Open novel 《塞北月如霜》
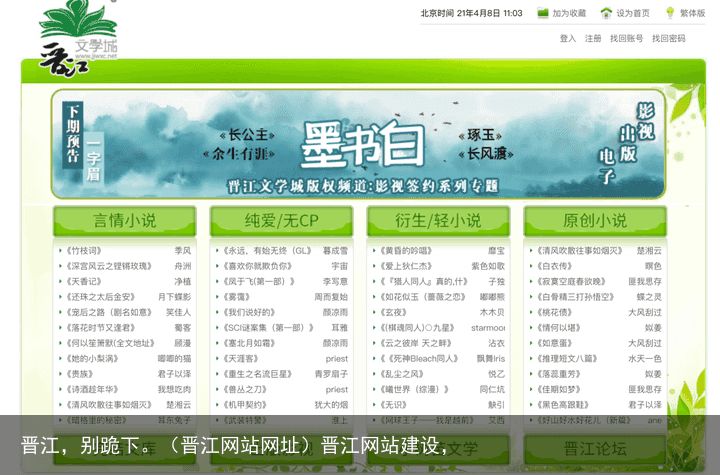Image resolution: width=720 pixels, height=475 pixels. point(249,344)
